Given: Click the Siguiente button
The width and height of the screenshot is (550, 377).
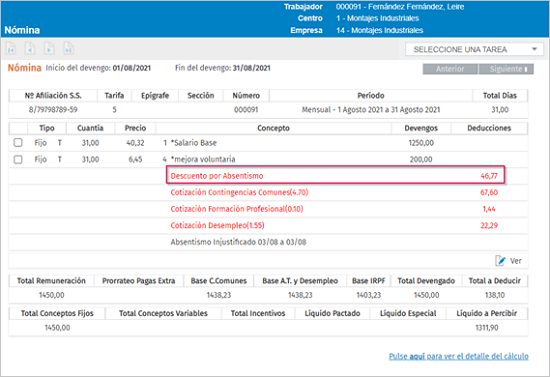Looking at the screenshot, I should pos(506,69).
